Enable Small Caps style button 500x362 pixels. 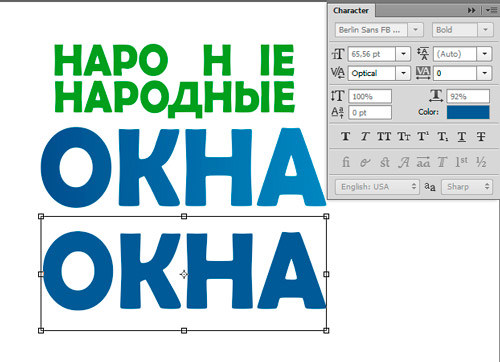click(x=404, y=136)
